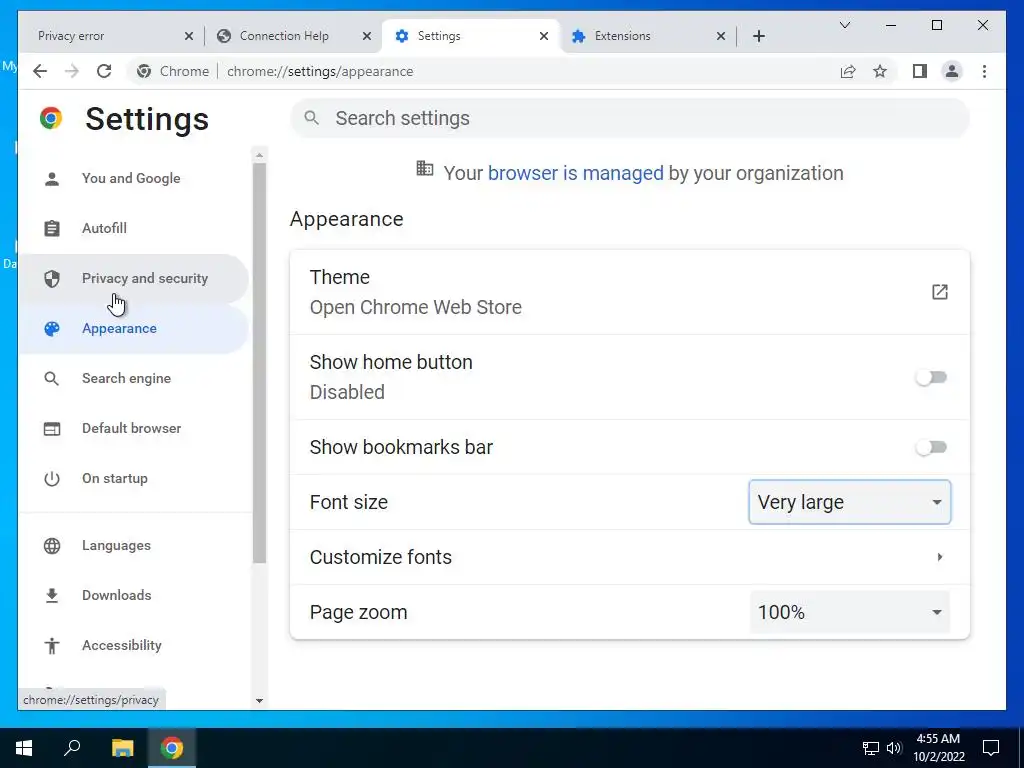Open taskbar search magnifier
Screen dimensions: 1024x768
72,747
